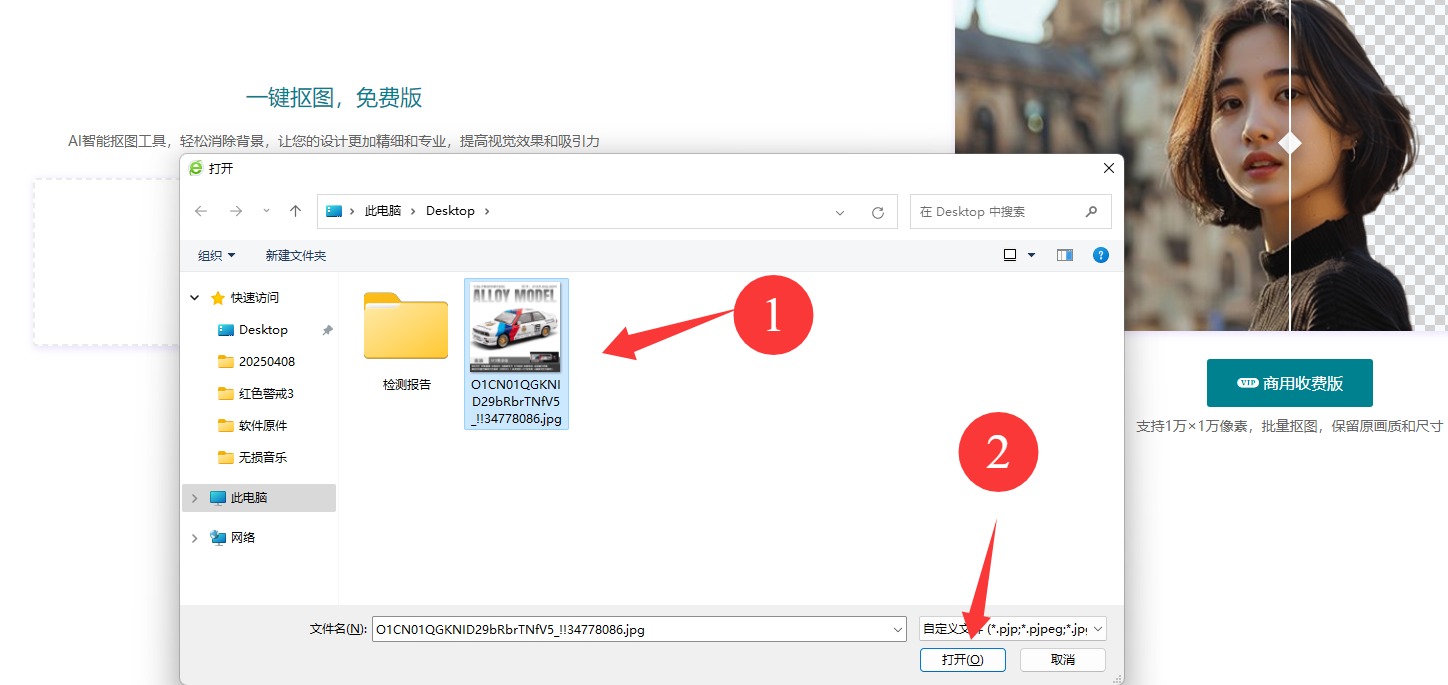The image size is (1448, 685).
Task: Expand the address bar history dropdown
Action: pos(840,212)
